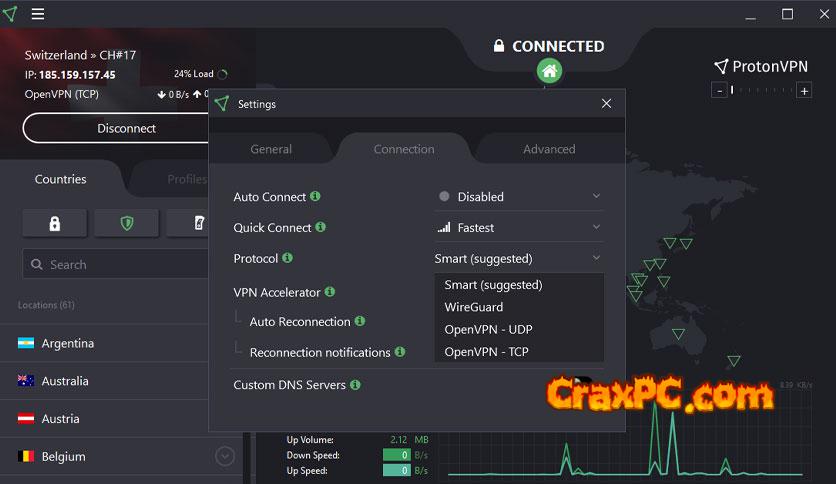The height and width of the screenshot is (484, 836).
Task: Click the Locations (61) label
Action: (x=46, y=305)
